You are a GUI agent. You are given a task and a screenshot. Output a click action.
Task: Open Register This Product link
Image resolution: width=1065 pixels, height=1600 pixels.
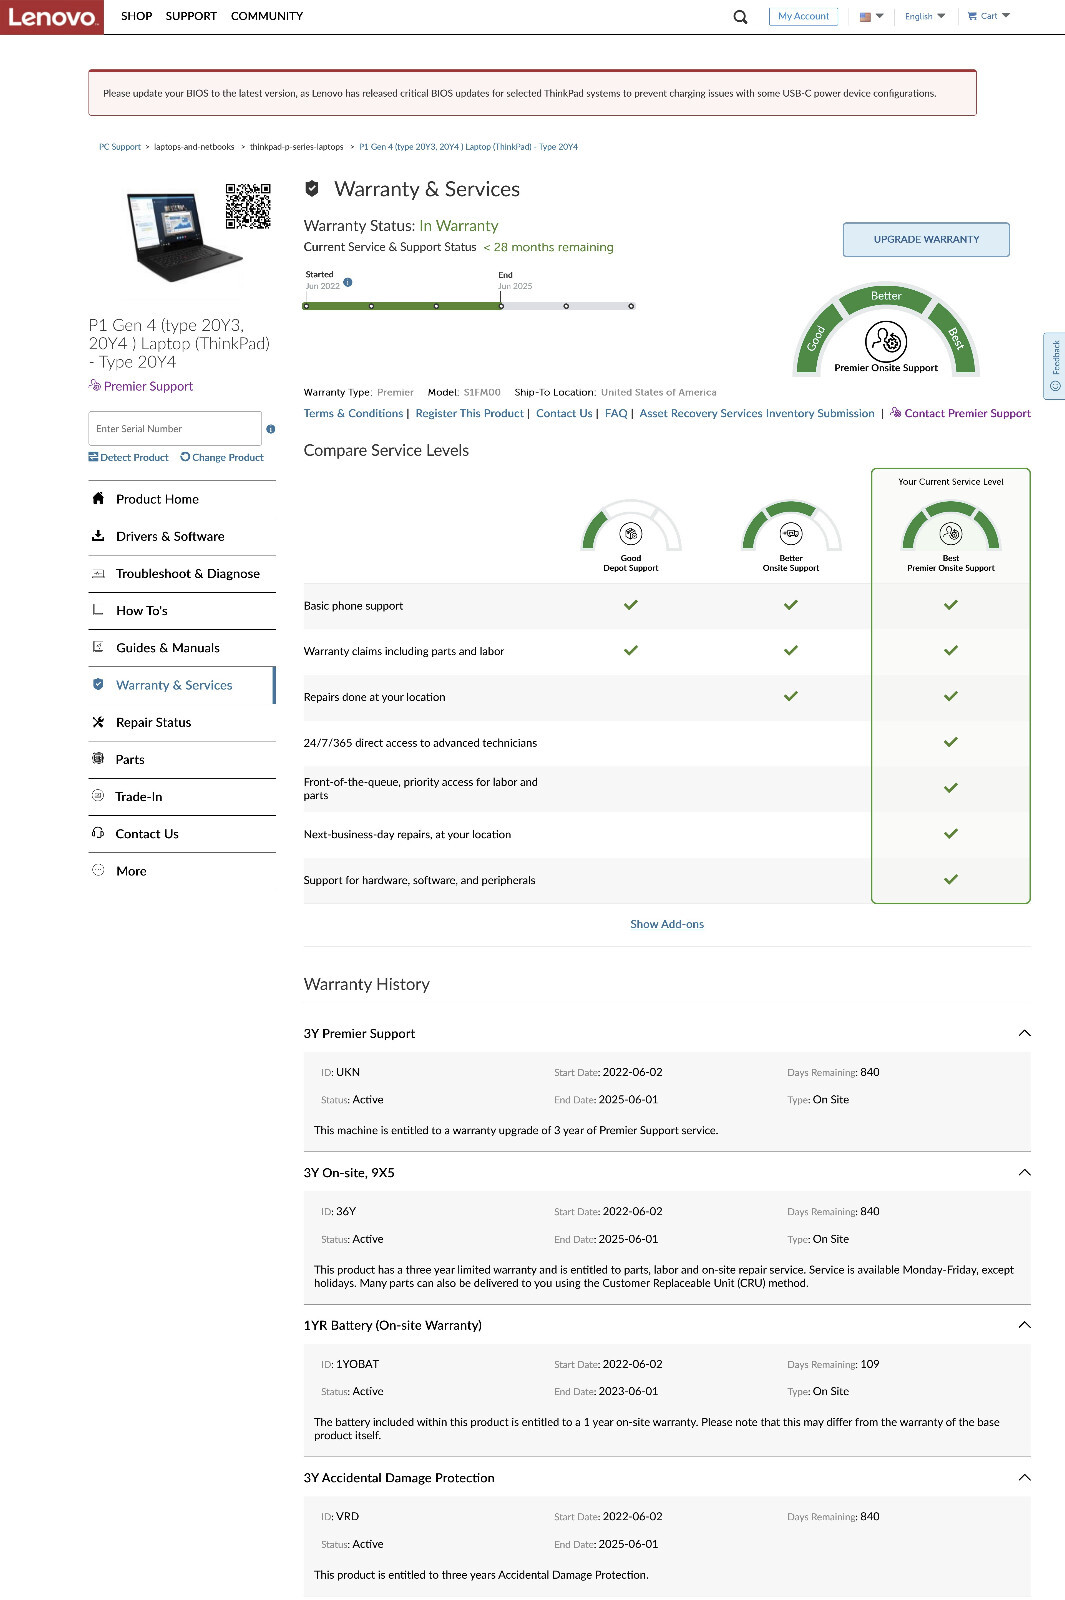pyautogui.click(x=469, y=413)
